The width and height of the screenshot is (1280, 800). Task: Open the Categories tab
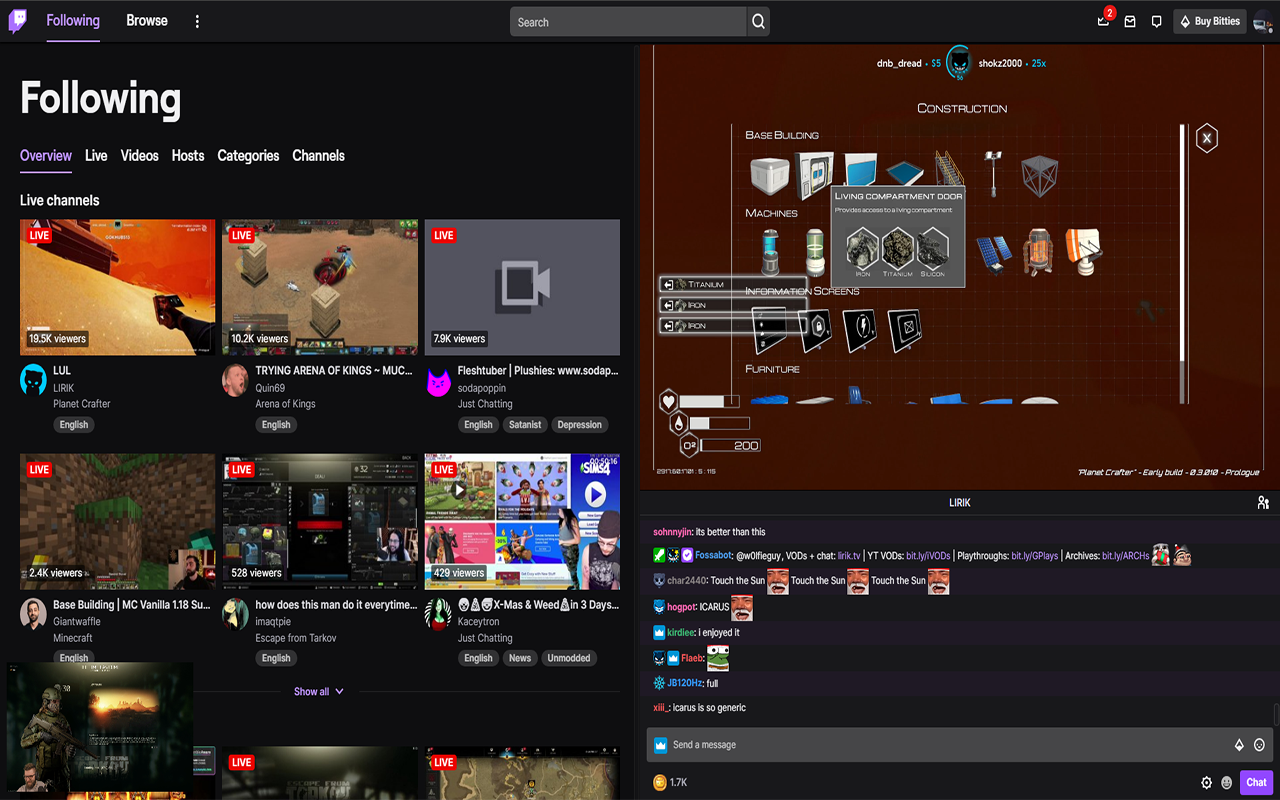(x=248, y=155)
